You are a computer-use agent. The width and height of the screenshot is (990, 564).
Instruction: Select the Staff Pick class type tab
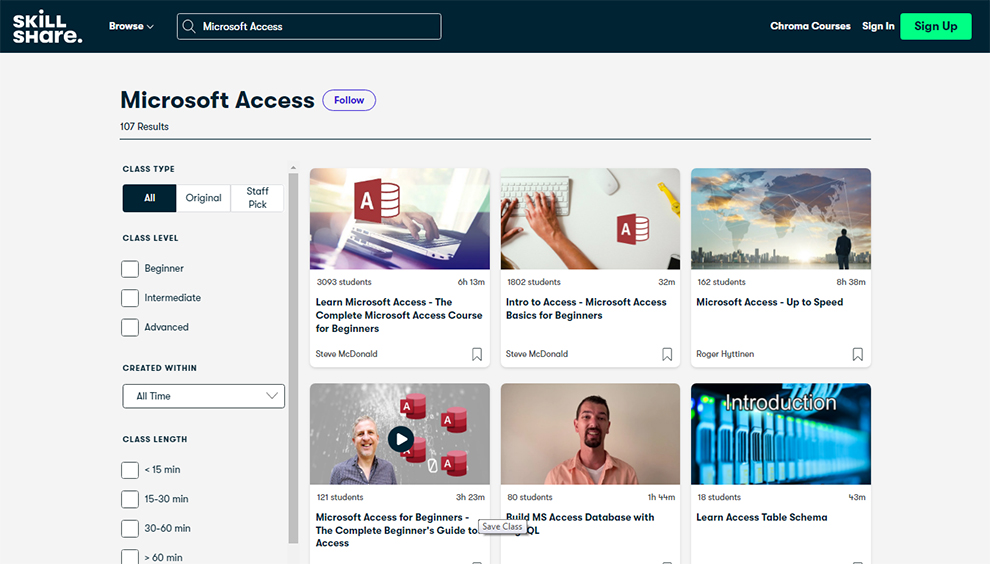click(257, 198)
